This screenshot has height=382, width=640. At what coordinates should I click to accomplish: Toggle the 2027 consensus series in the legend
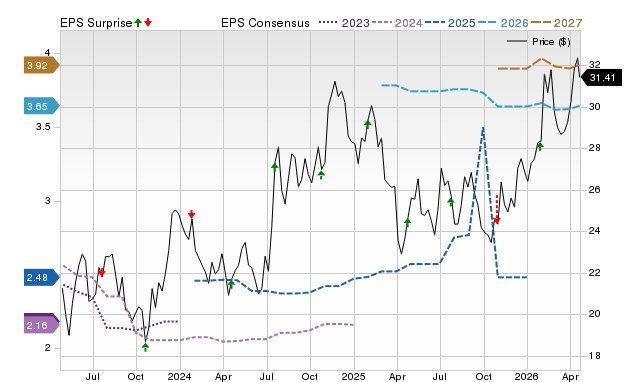(x=556, y=23)
